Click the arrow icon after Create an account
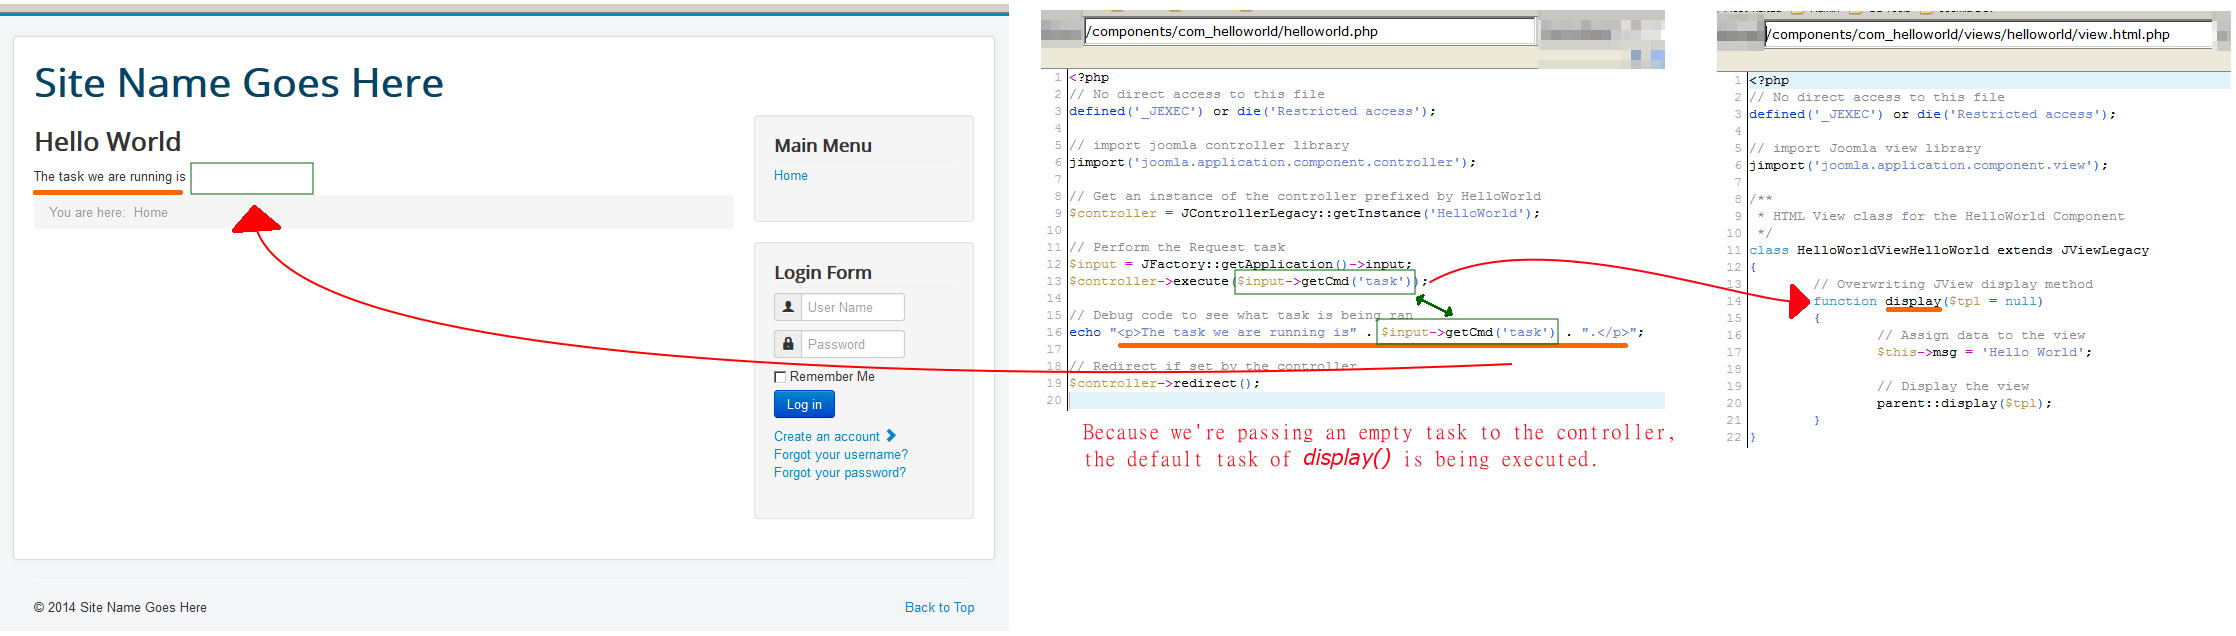This screenshot has width=2236, height=636. tap(891, 436)
